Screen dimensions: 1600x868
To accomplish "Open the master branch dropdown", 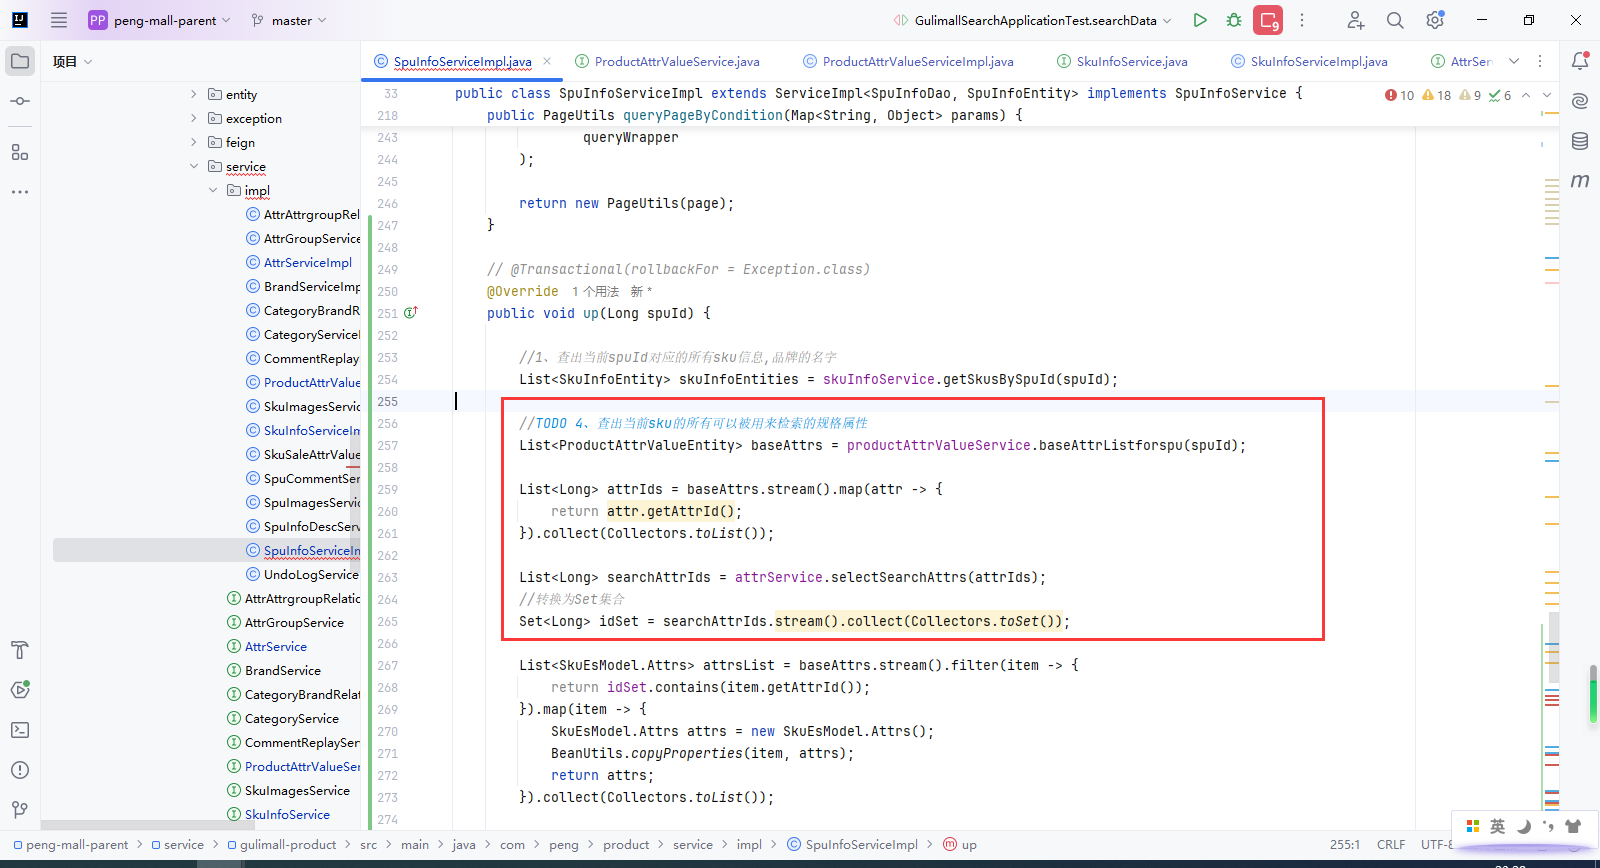I will (289, 20).
